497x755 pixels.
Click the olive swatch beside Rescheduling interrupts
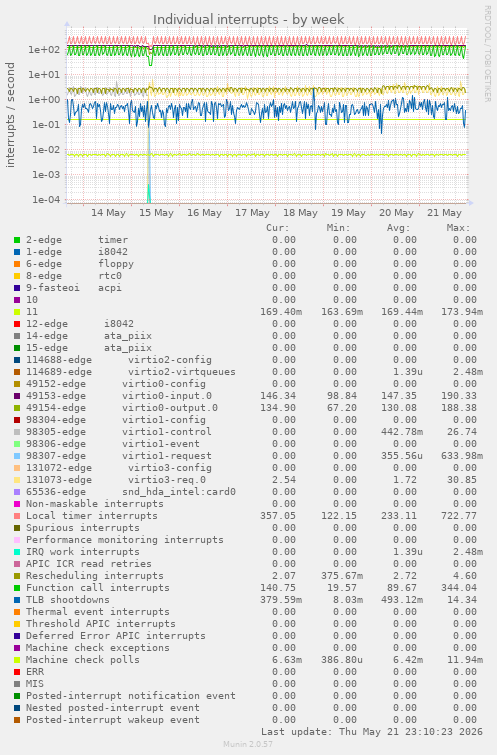coord(17,576)
